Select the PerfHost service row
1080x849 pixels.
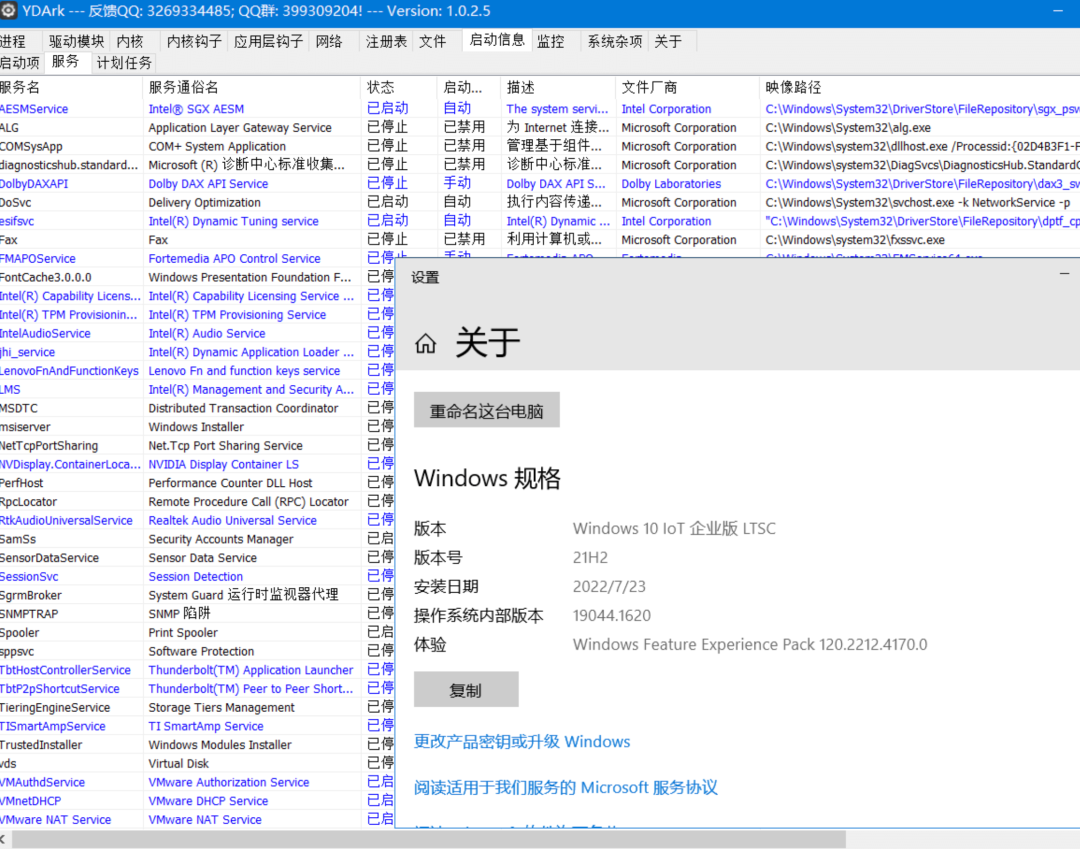tap(197, 483)
